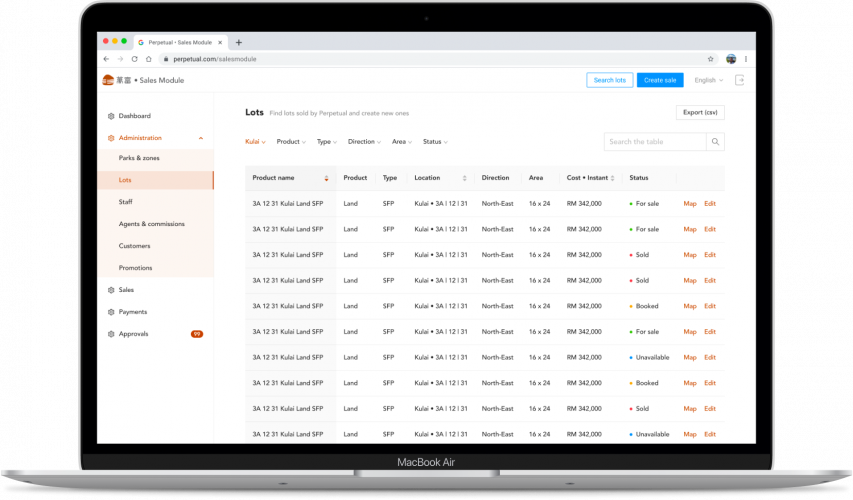Viewport: 853px width, 500px height.
Task: Sort by Cost Instant column arrows
Action: point(613,178)
